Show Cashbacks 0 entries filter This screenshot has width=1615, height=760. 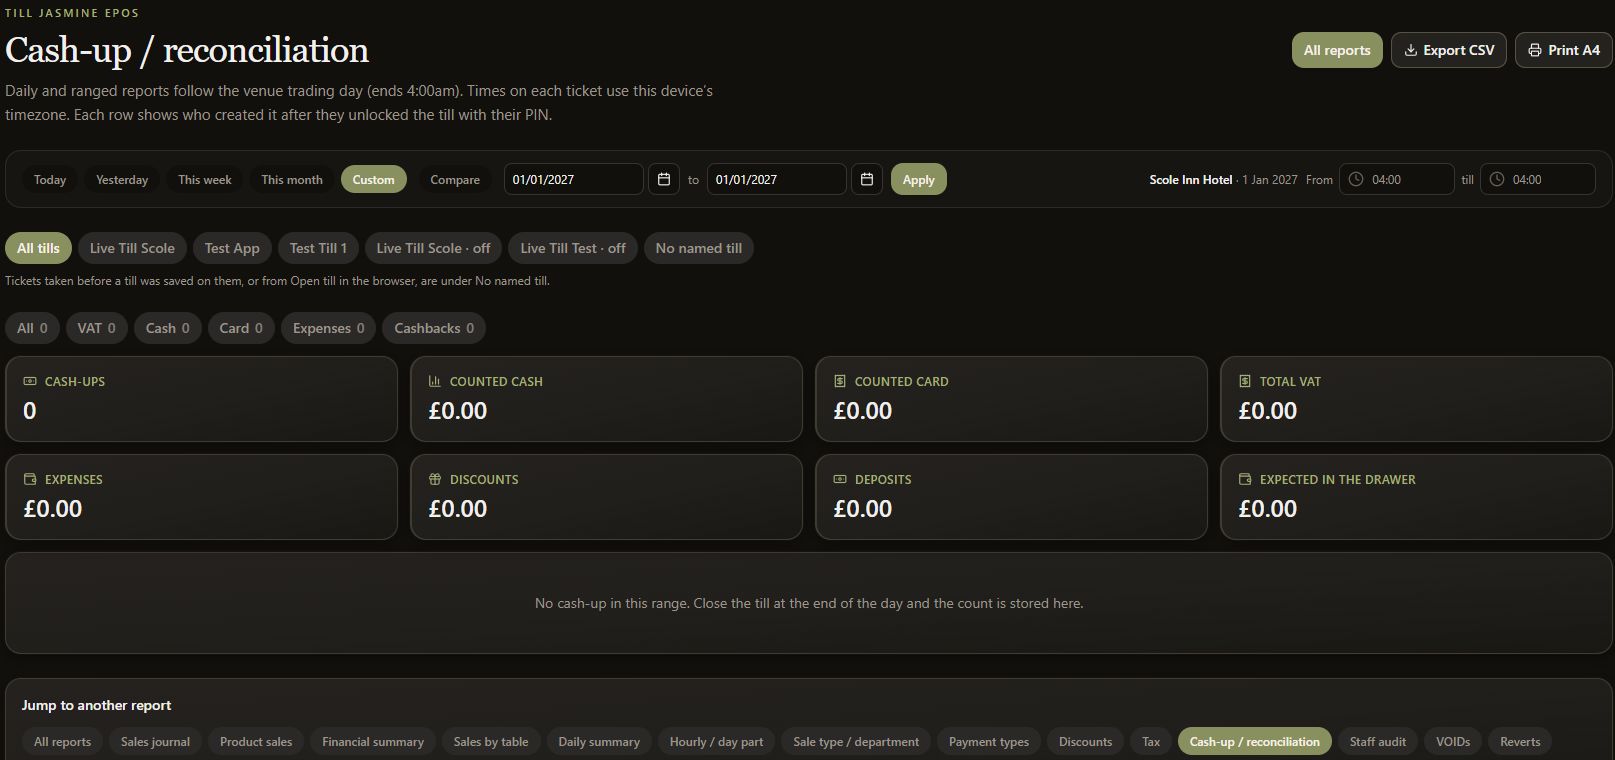click(x=434, y=328)
